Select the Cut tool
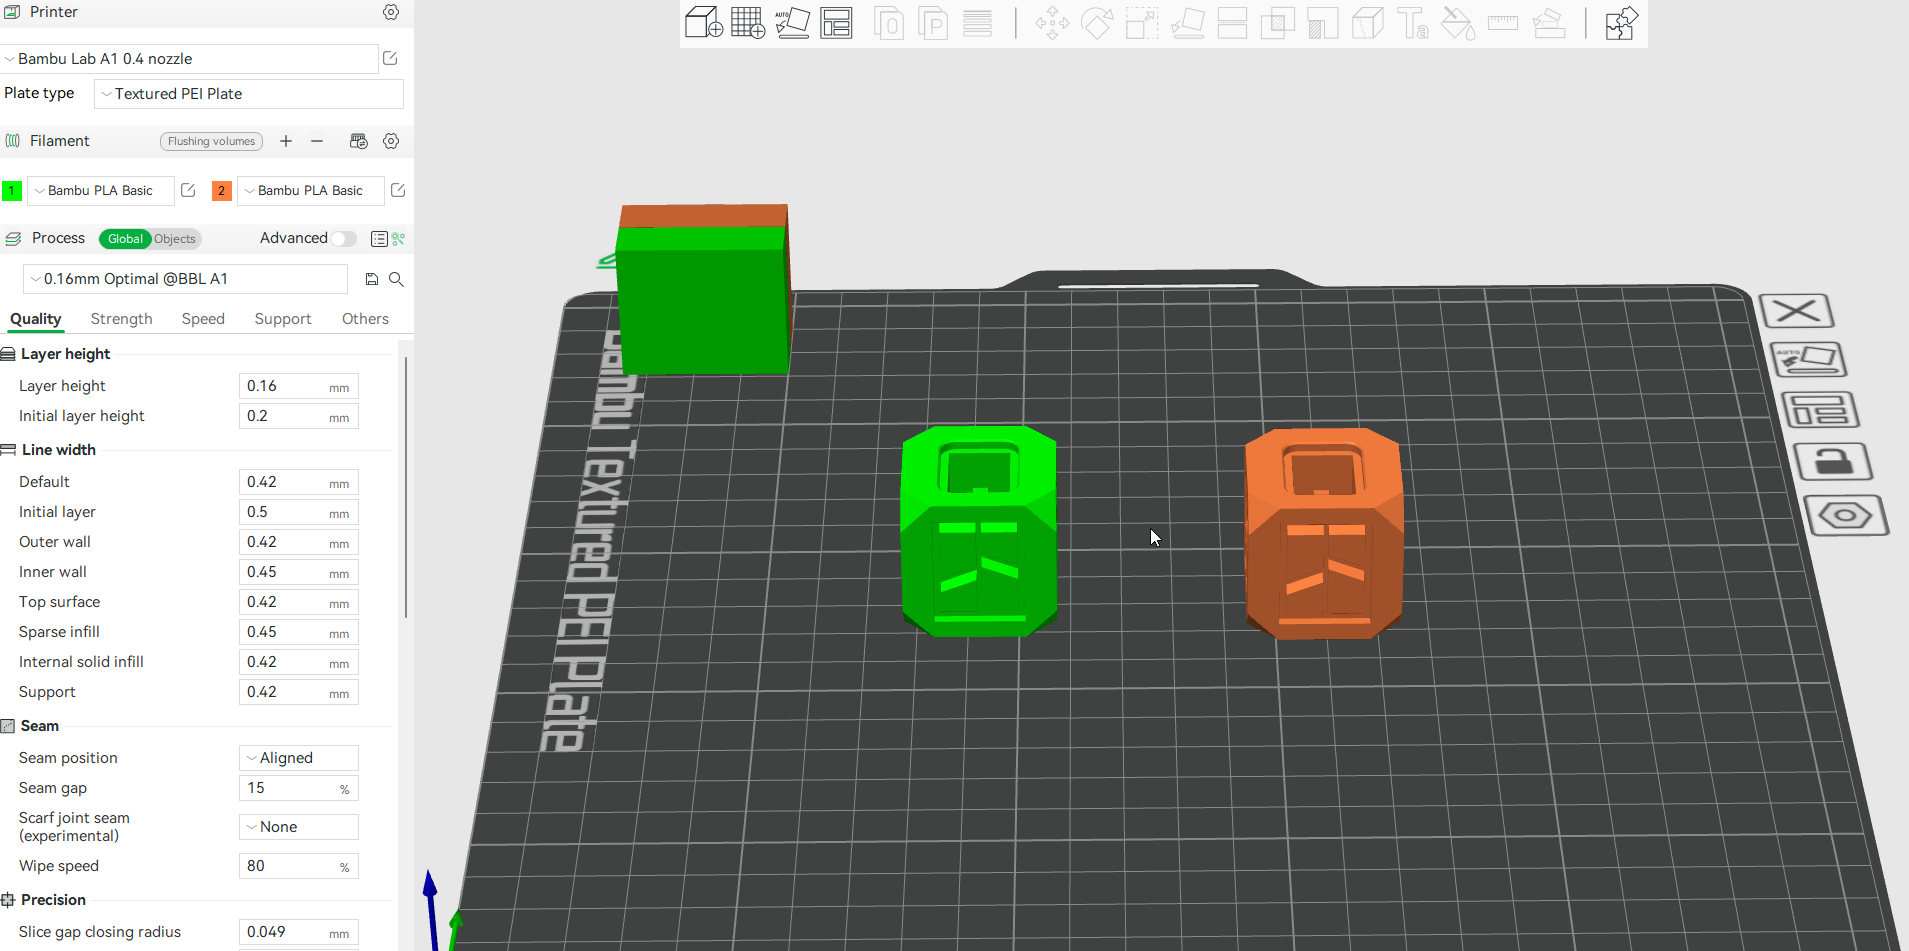Image resolution: width=1909 pixels, height=951 pixels. 1232,22
